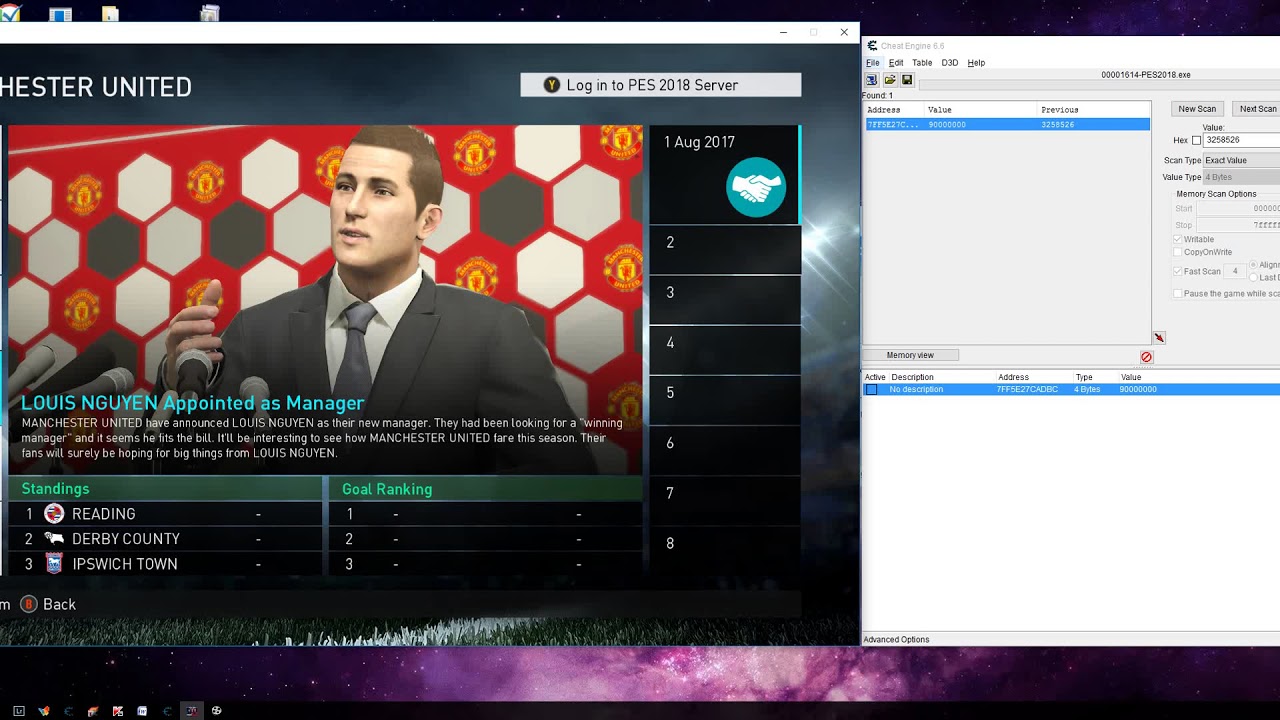Toggle Pause the game while scanning checkbox
Viewport: 1280px width, 720px height.
[x=1177, y=294]
